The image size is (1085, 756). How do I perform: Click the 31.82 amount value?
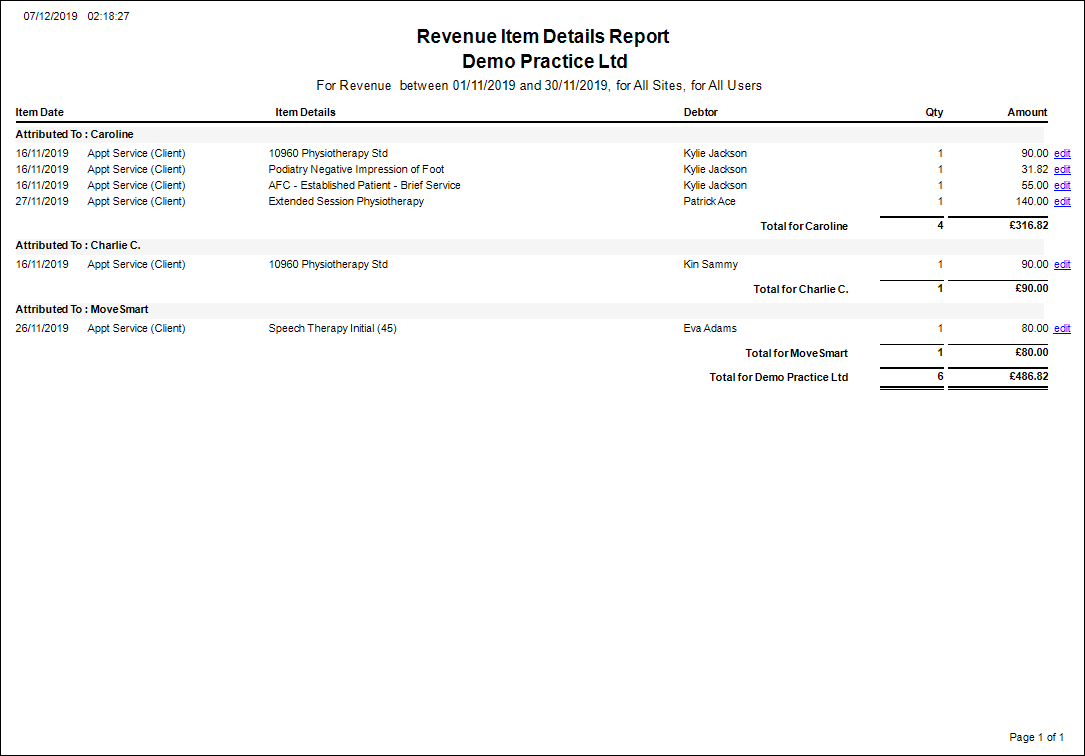(x=1034, y=169)
